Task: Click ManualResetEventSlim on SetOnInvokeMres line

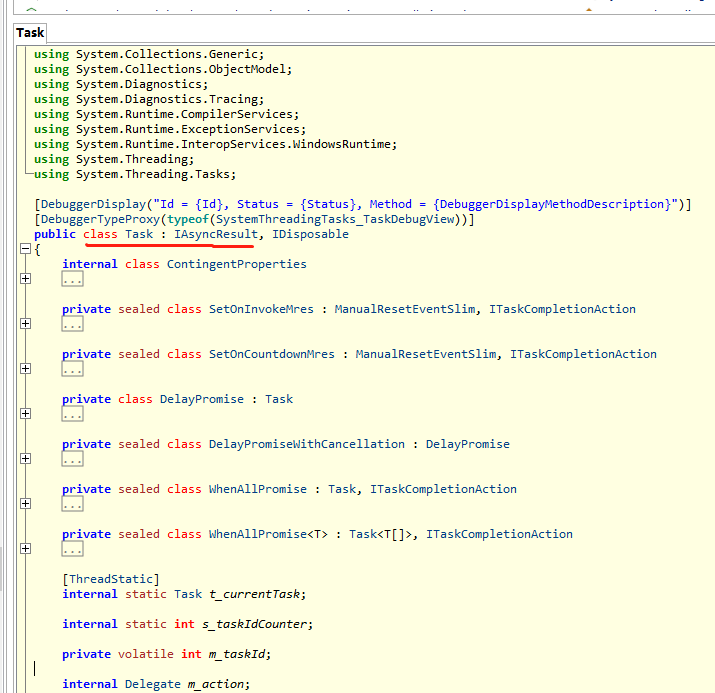Action: [x=405, y=309]
